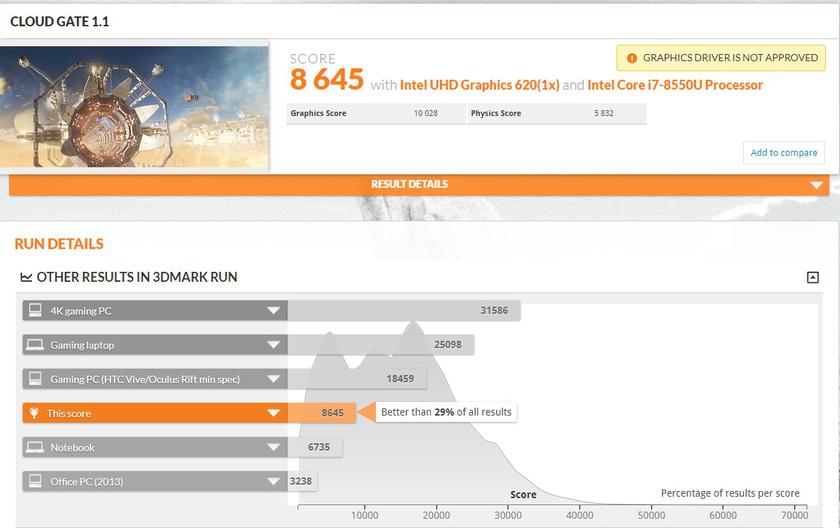
Task: Open the Office PC (2013) dropdown arrow
Action: [x=273, y=481]
